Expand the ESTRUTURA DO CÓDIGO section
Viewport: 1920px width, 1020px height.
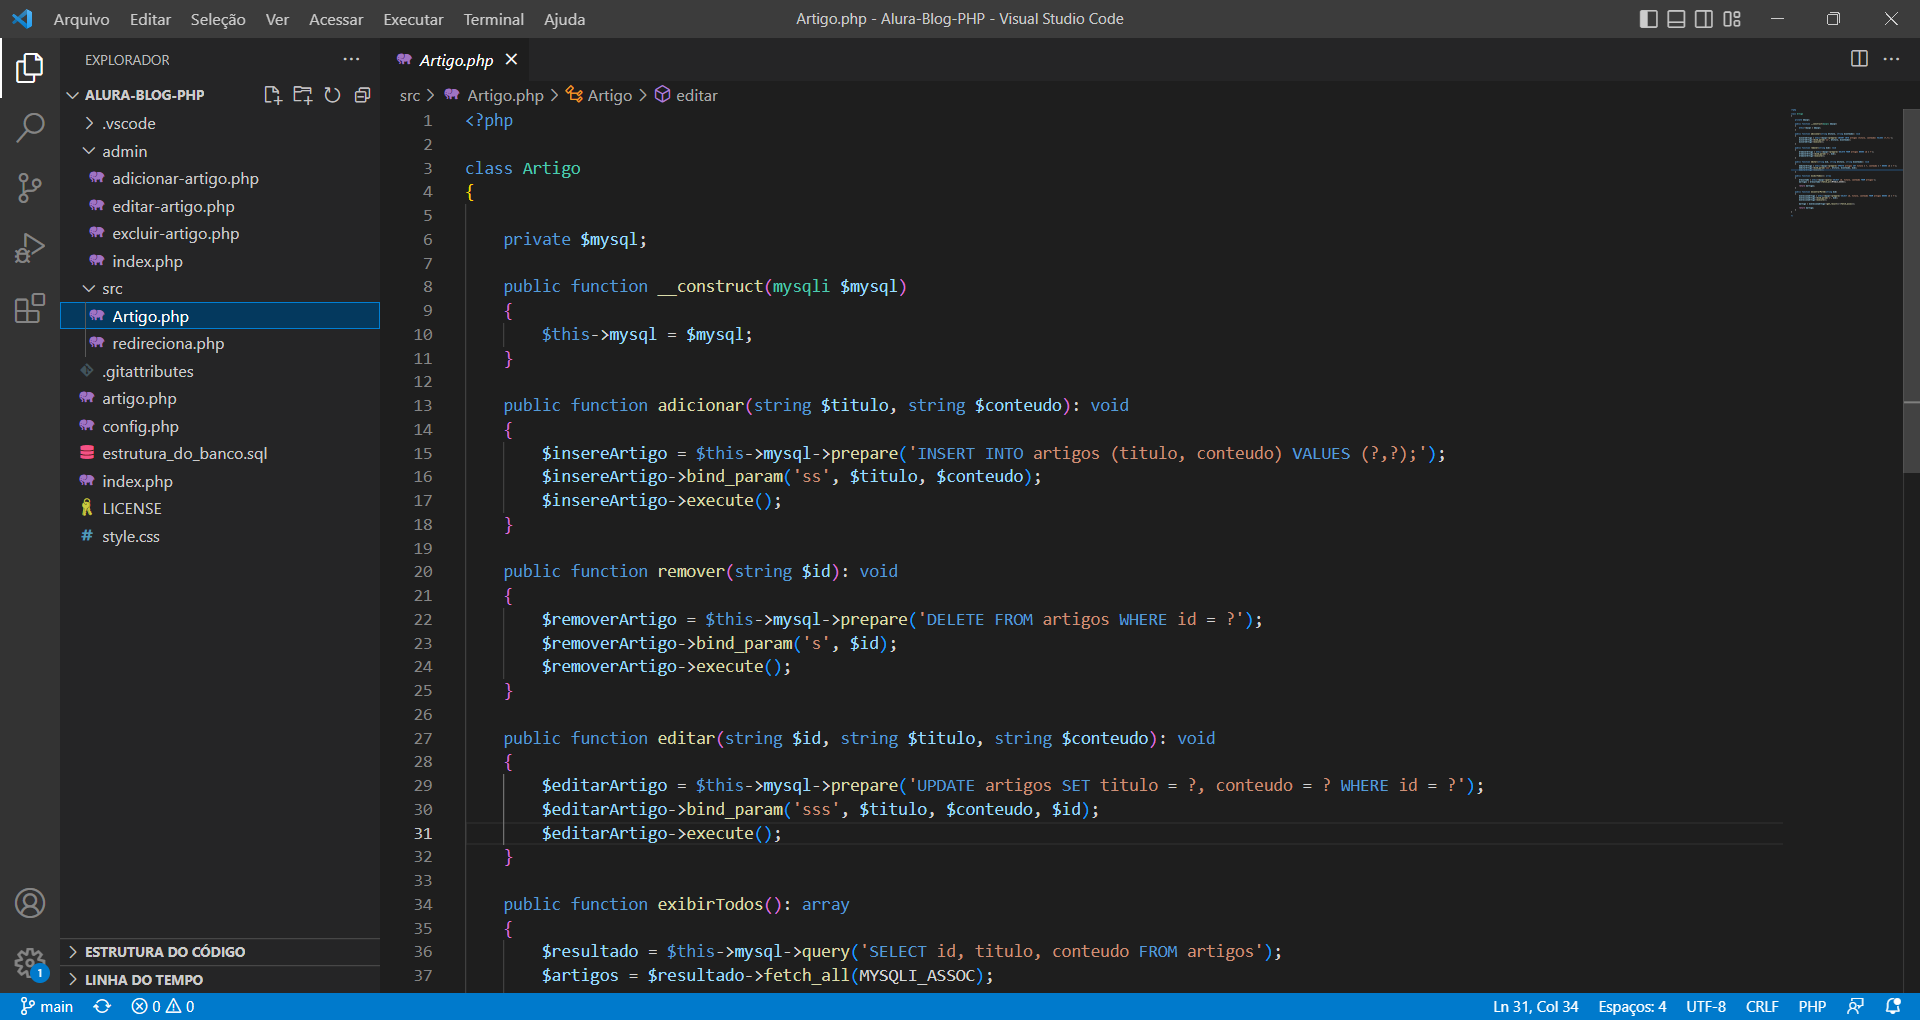click(x=220, y=952)
